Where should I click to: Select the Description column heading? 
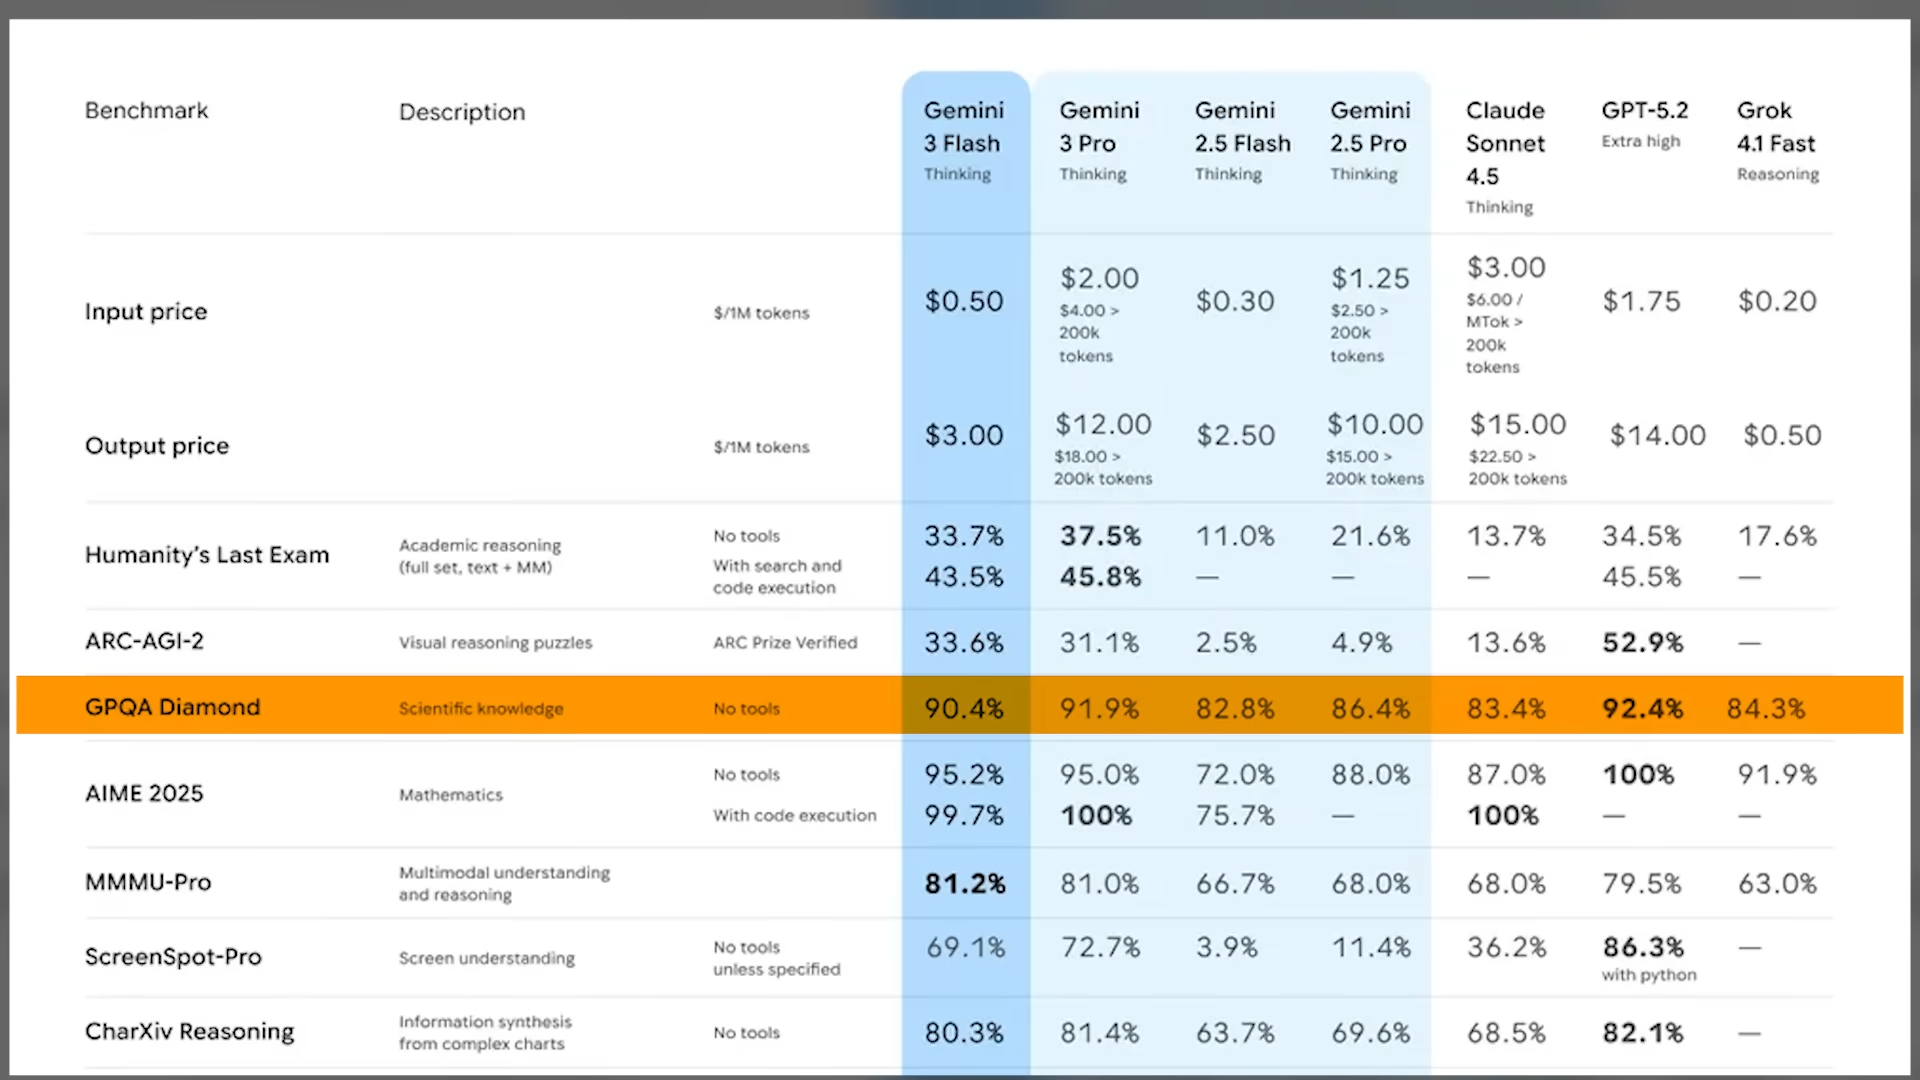[461, 112]
